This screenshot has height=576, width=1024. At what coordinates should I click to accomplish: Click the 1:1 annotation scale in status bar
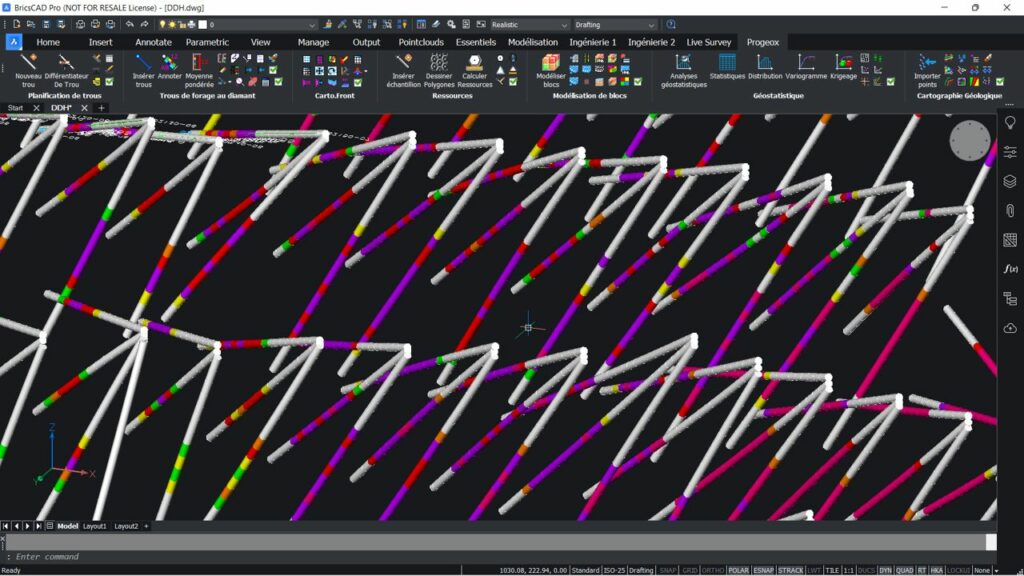pos(848,570)
